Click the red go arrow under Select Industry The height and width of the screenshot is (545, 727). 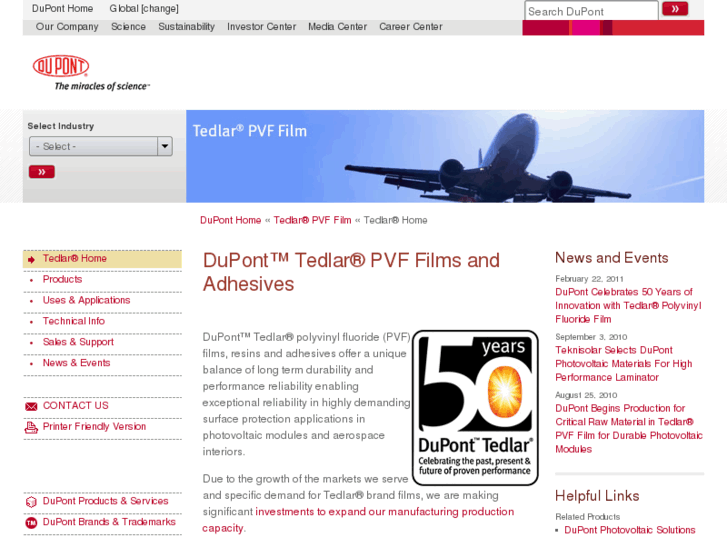tap(42, 172)
